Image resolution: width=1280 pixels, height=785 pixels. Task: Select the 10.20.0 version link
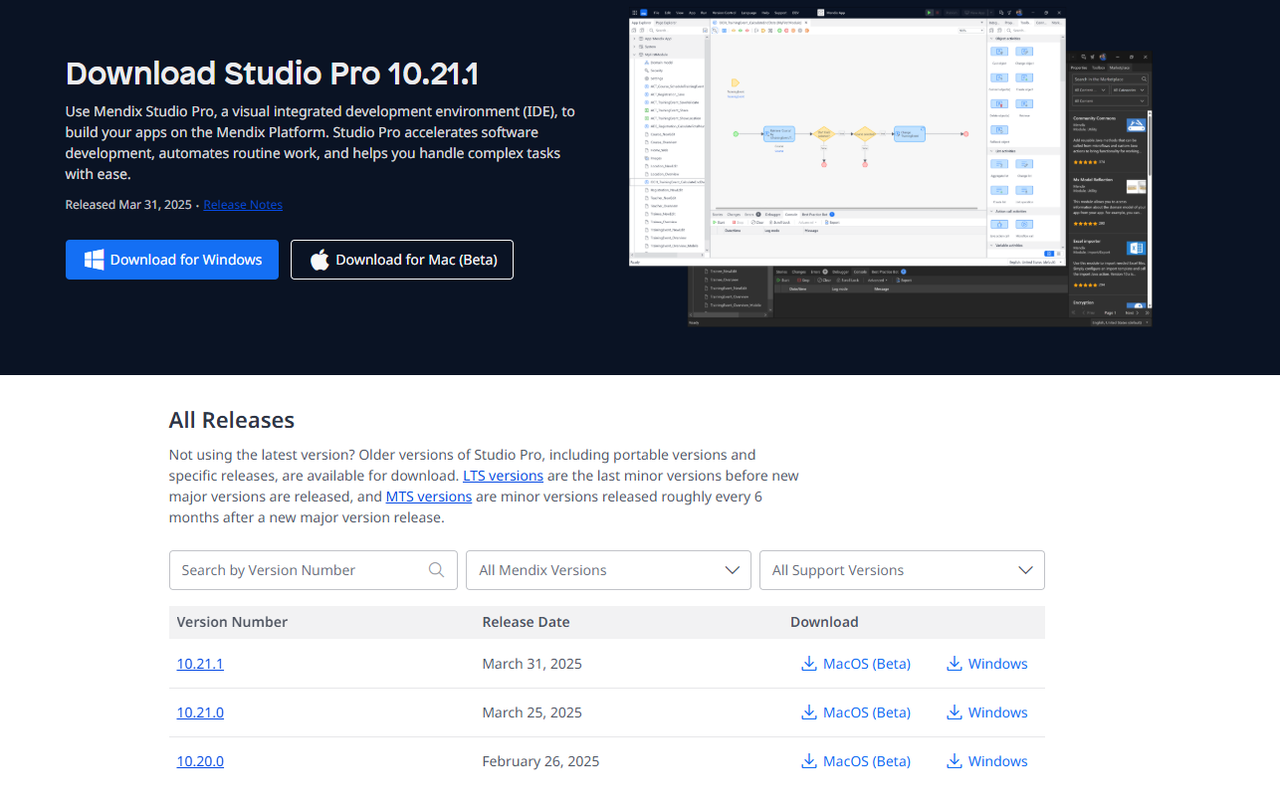point(199,761)
